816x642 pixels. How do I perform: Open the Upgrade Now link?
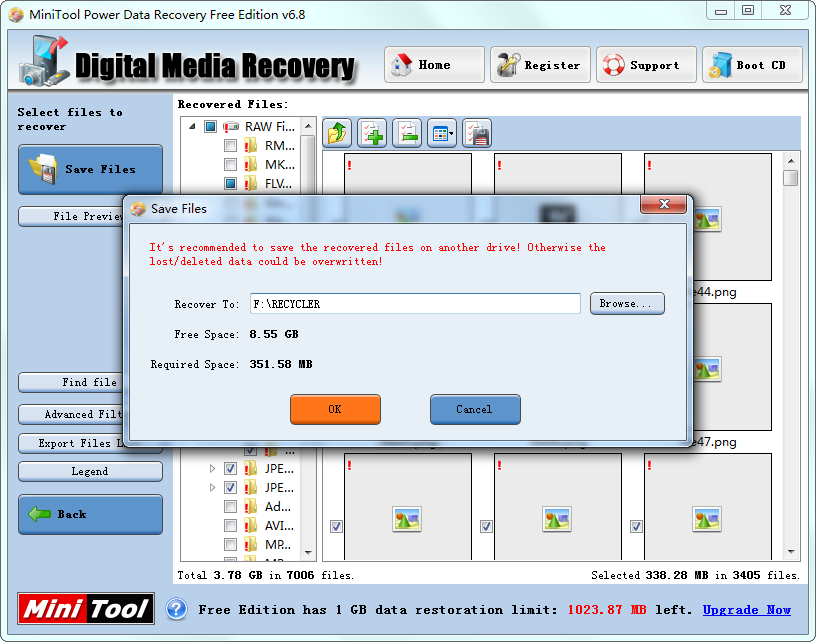pyautogui.click(x=746, y=609)
